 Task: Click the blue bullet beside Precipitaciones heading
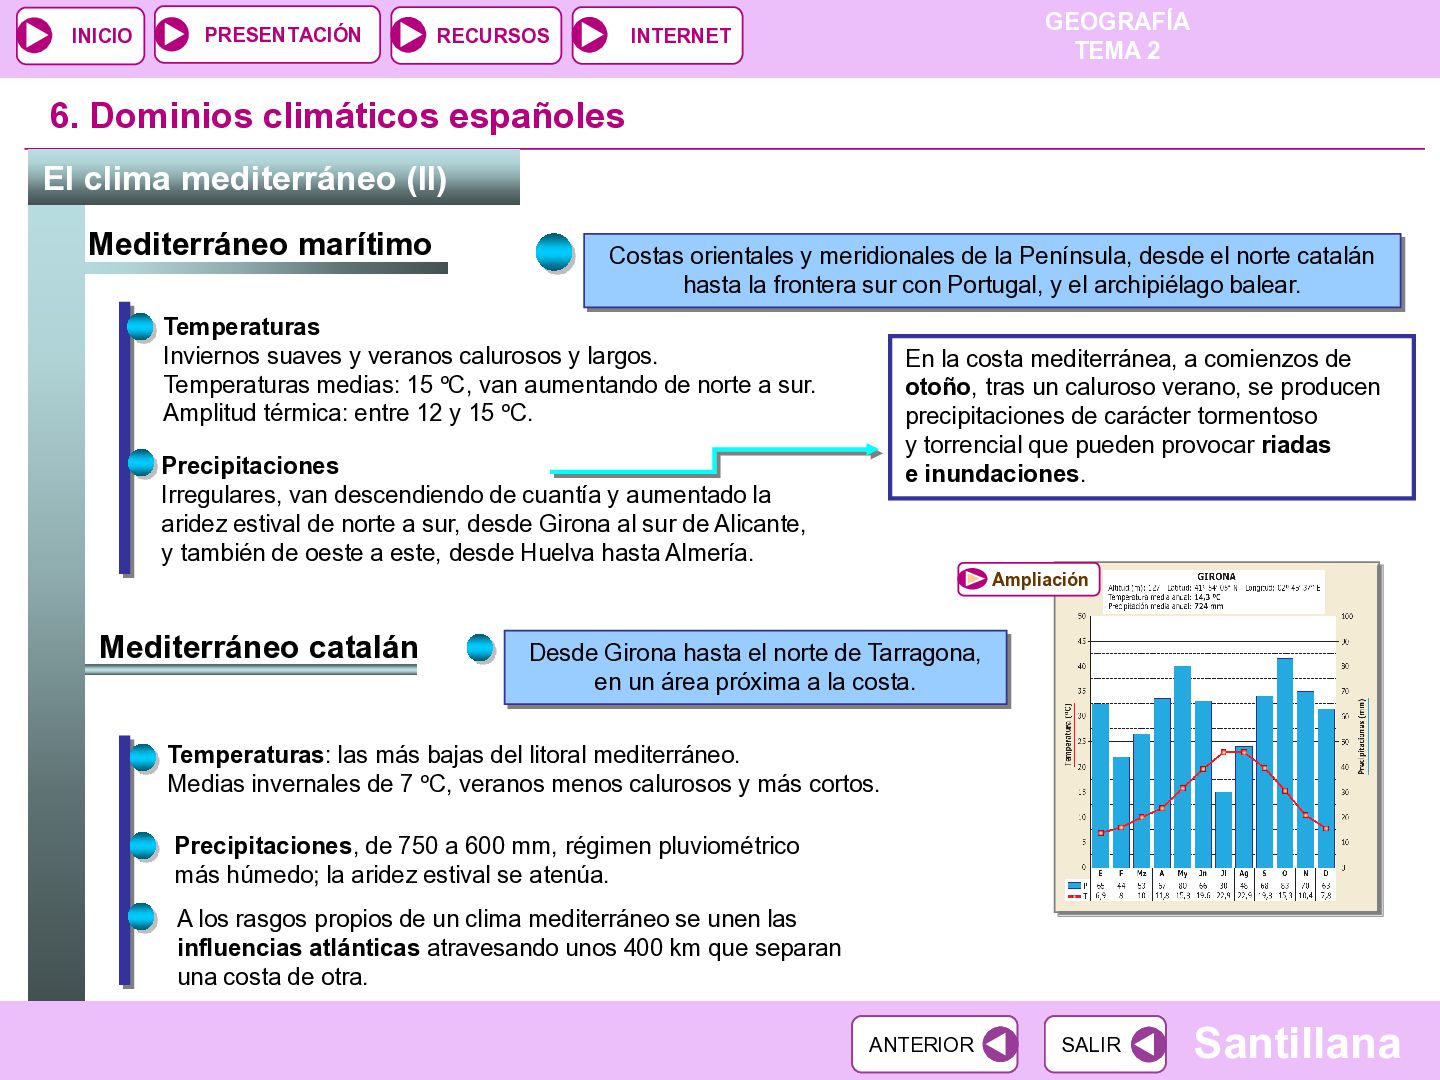tap(141, 463)
